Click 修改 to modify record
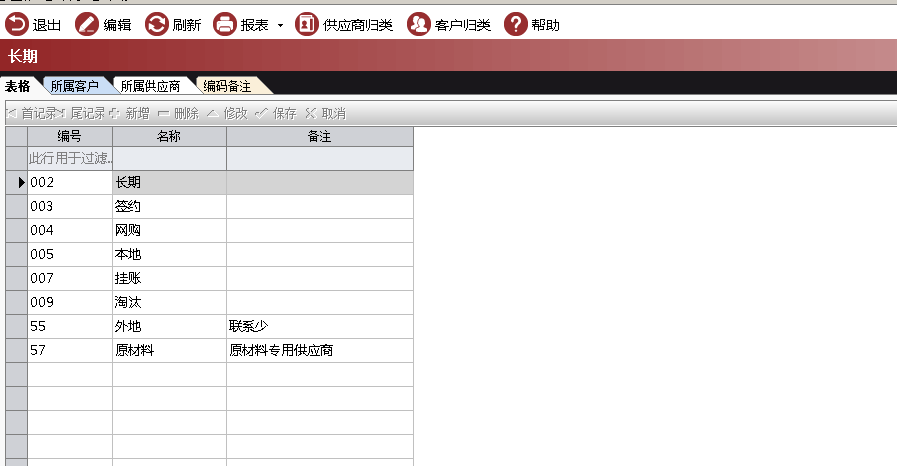 (228, 113)
